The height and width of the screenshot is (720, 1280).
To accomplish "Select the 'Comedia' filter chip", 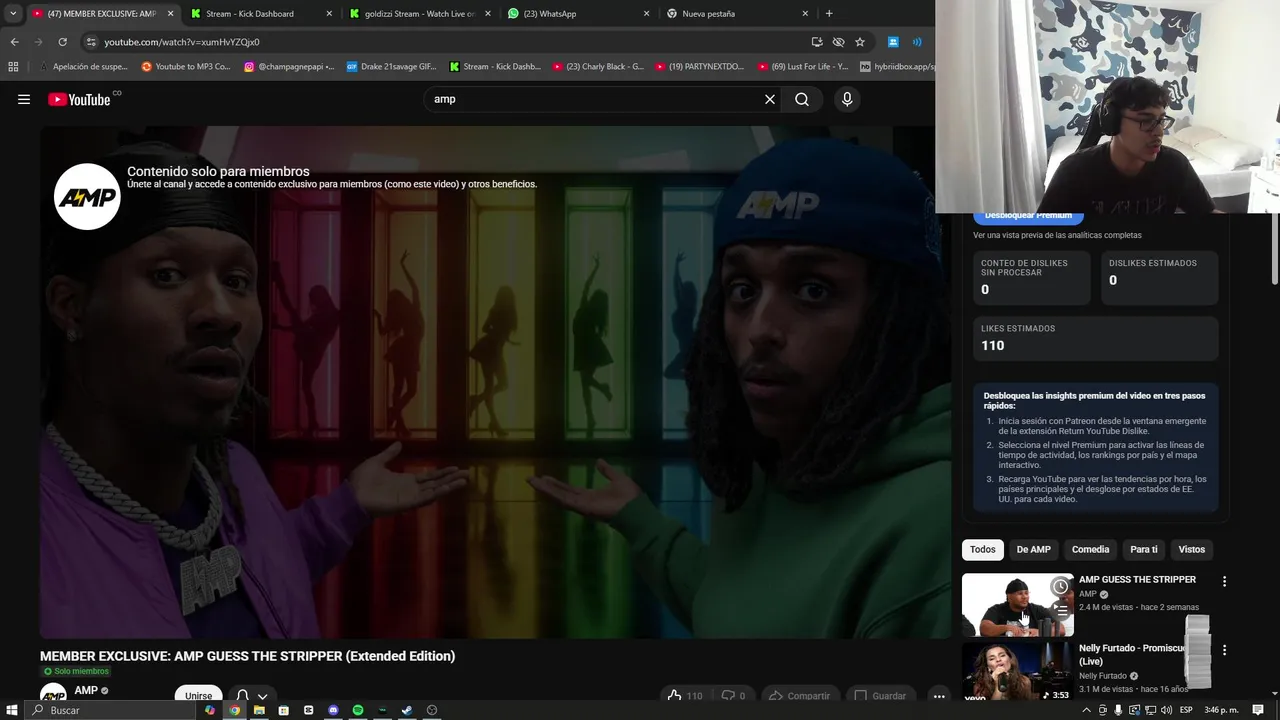I will tap(1090, 549).
